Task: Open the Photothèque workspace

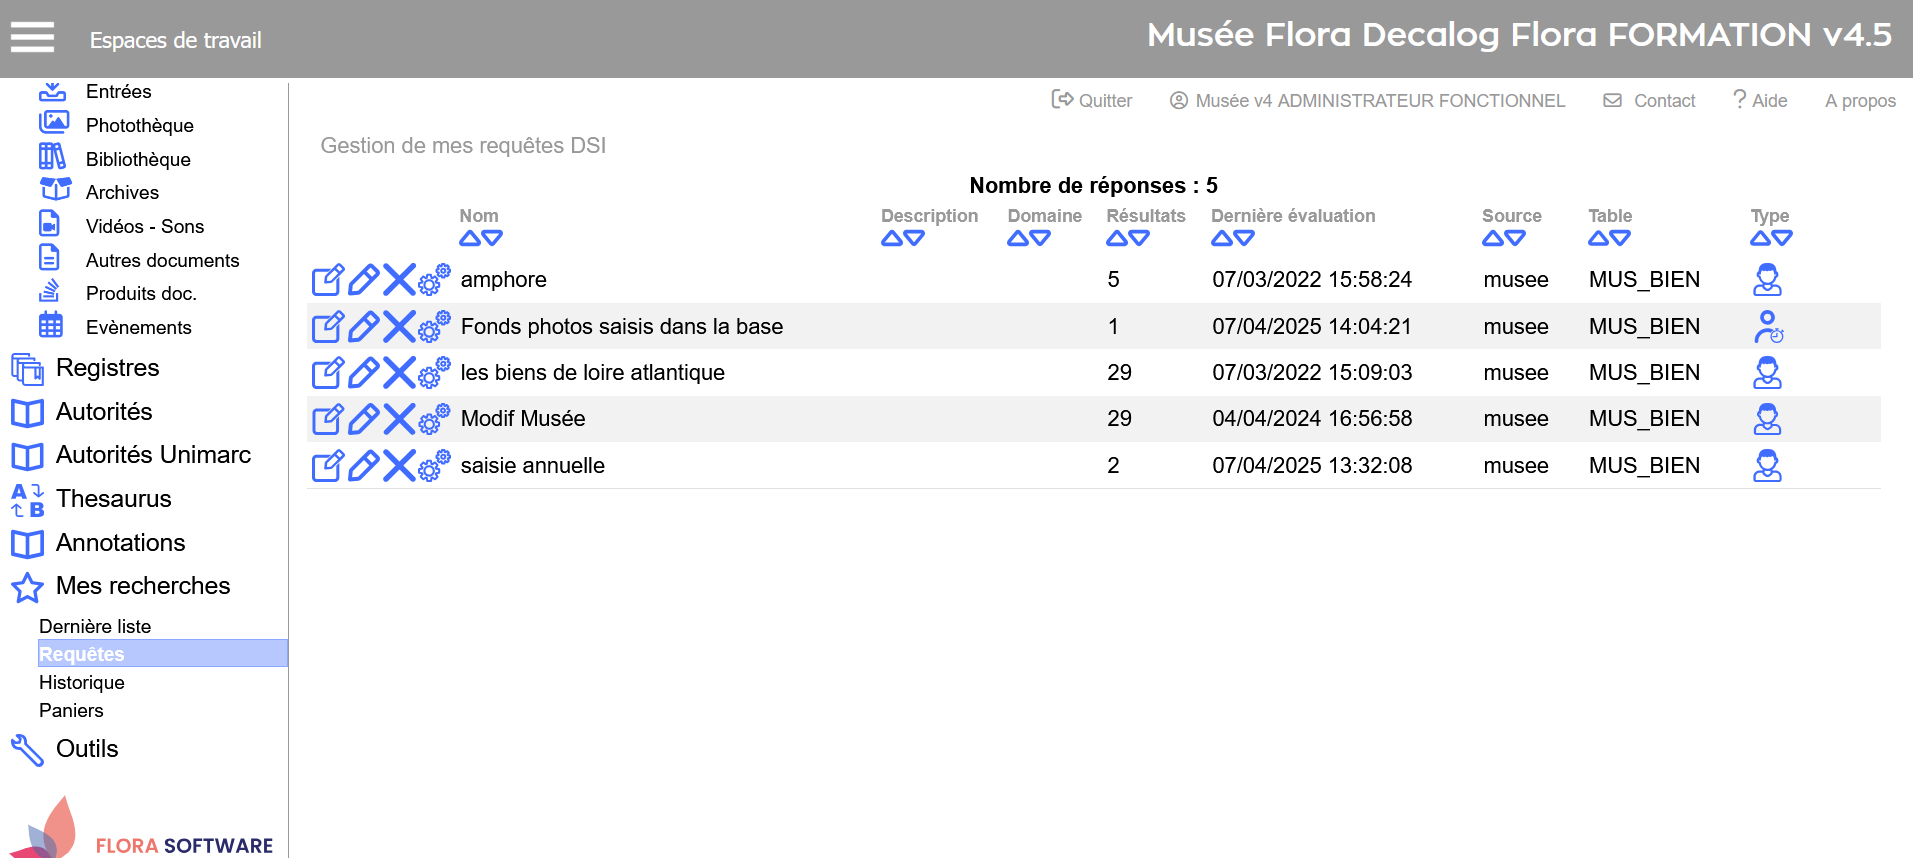Action: point(139,126)
